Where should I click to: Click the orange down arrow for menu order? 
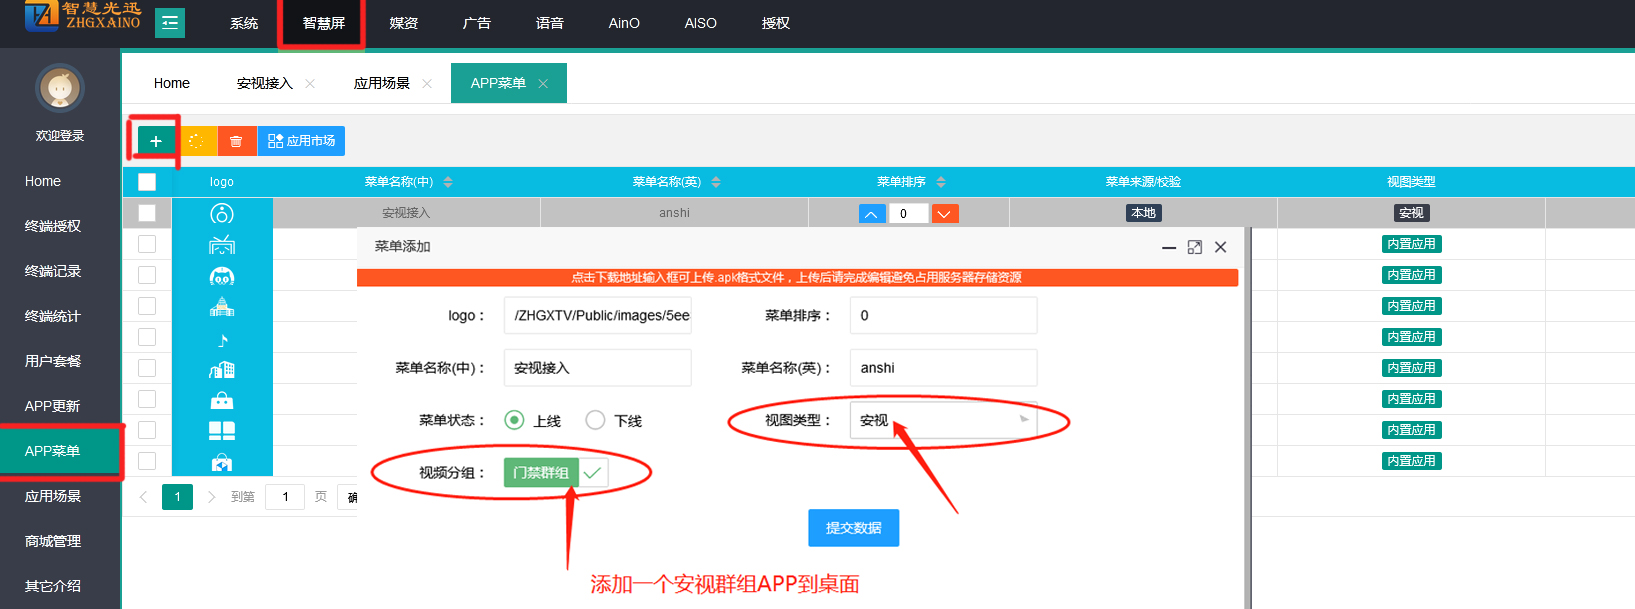tap(944, 213)
